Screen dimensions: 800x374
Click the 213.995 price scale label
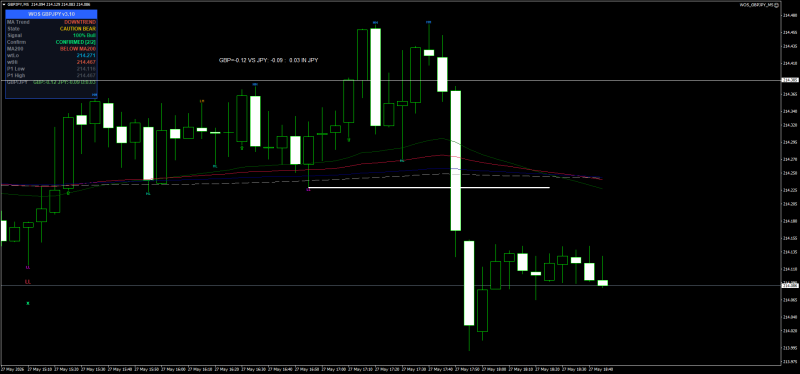[x=789, y=348]
